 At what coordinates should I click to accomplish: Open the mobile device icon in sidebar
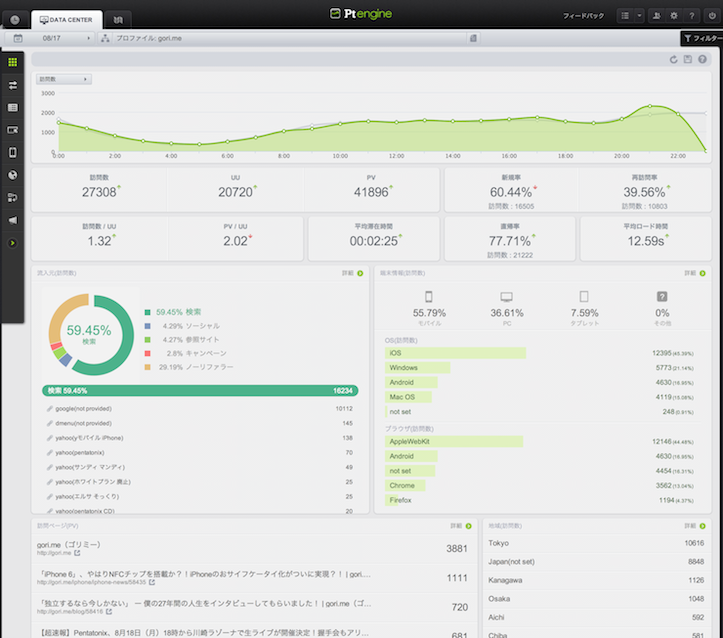point(13,152)
